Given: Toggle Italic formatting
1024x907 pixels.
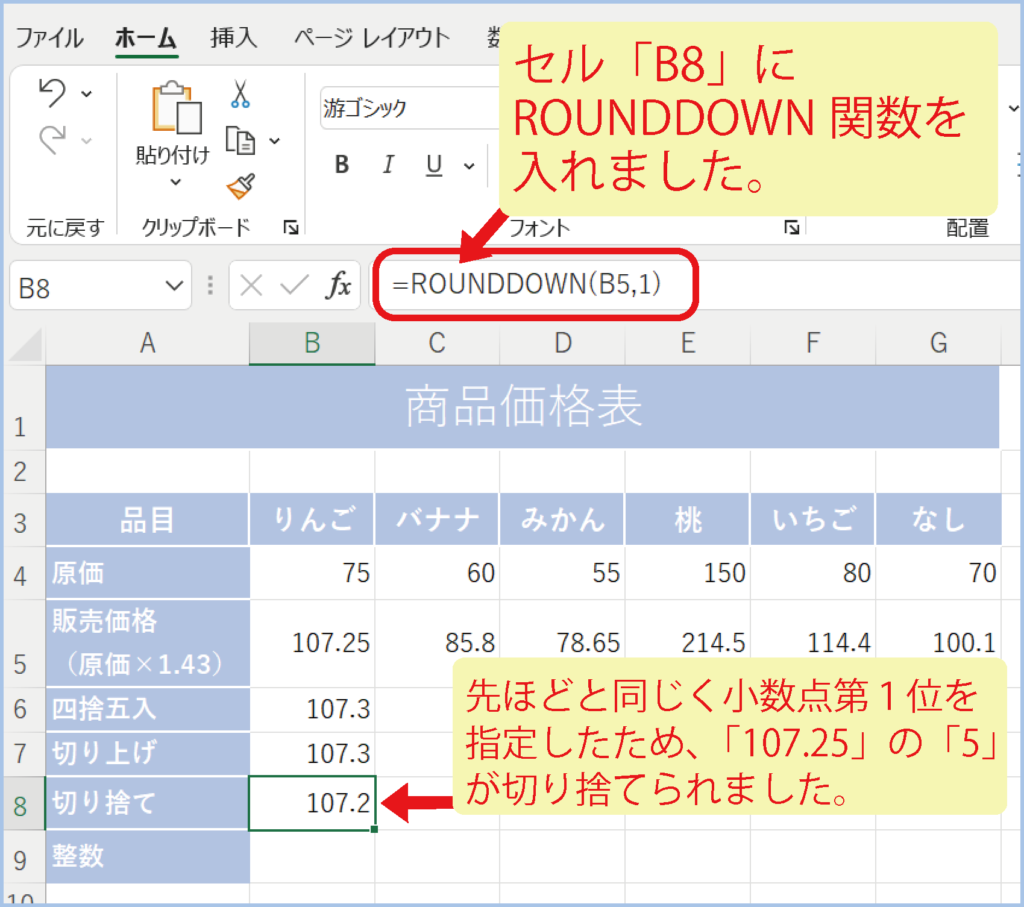Looking at the screenshot, I should tap(389, 165).
